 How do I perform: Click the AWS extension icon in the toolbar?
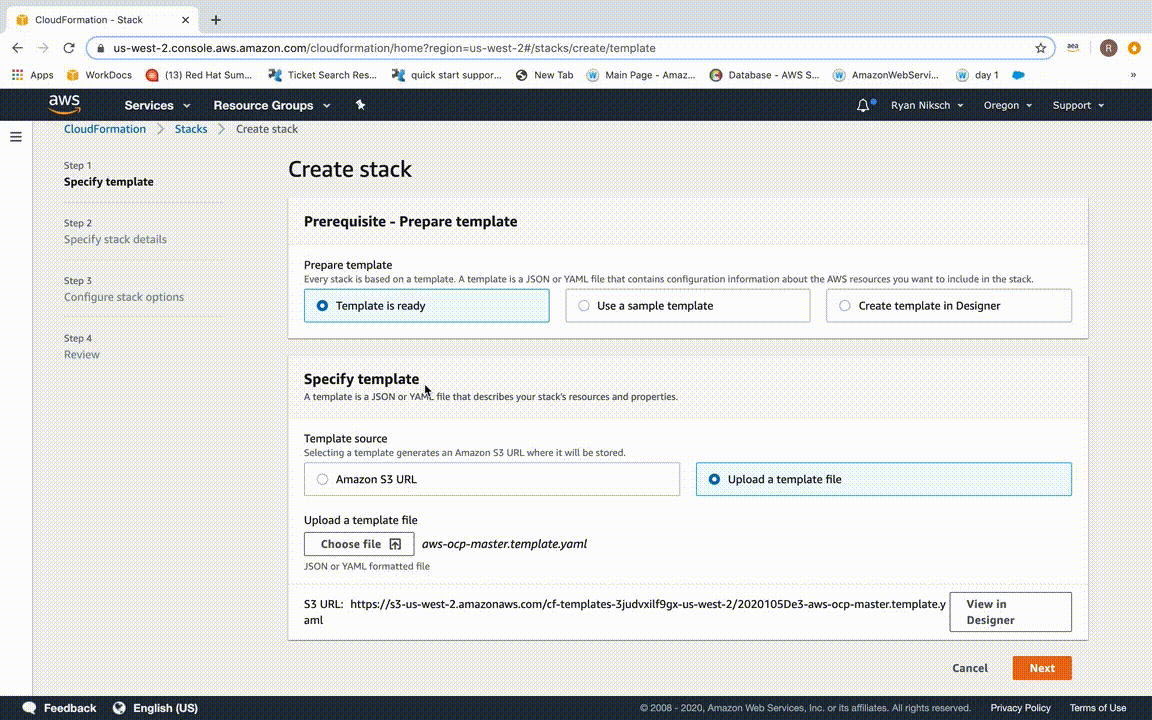click(x=1073, y=48)
